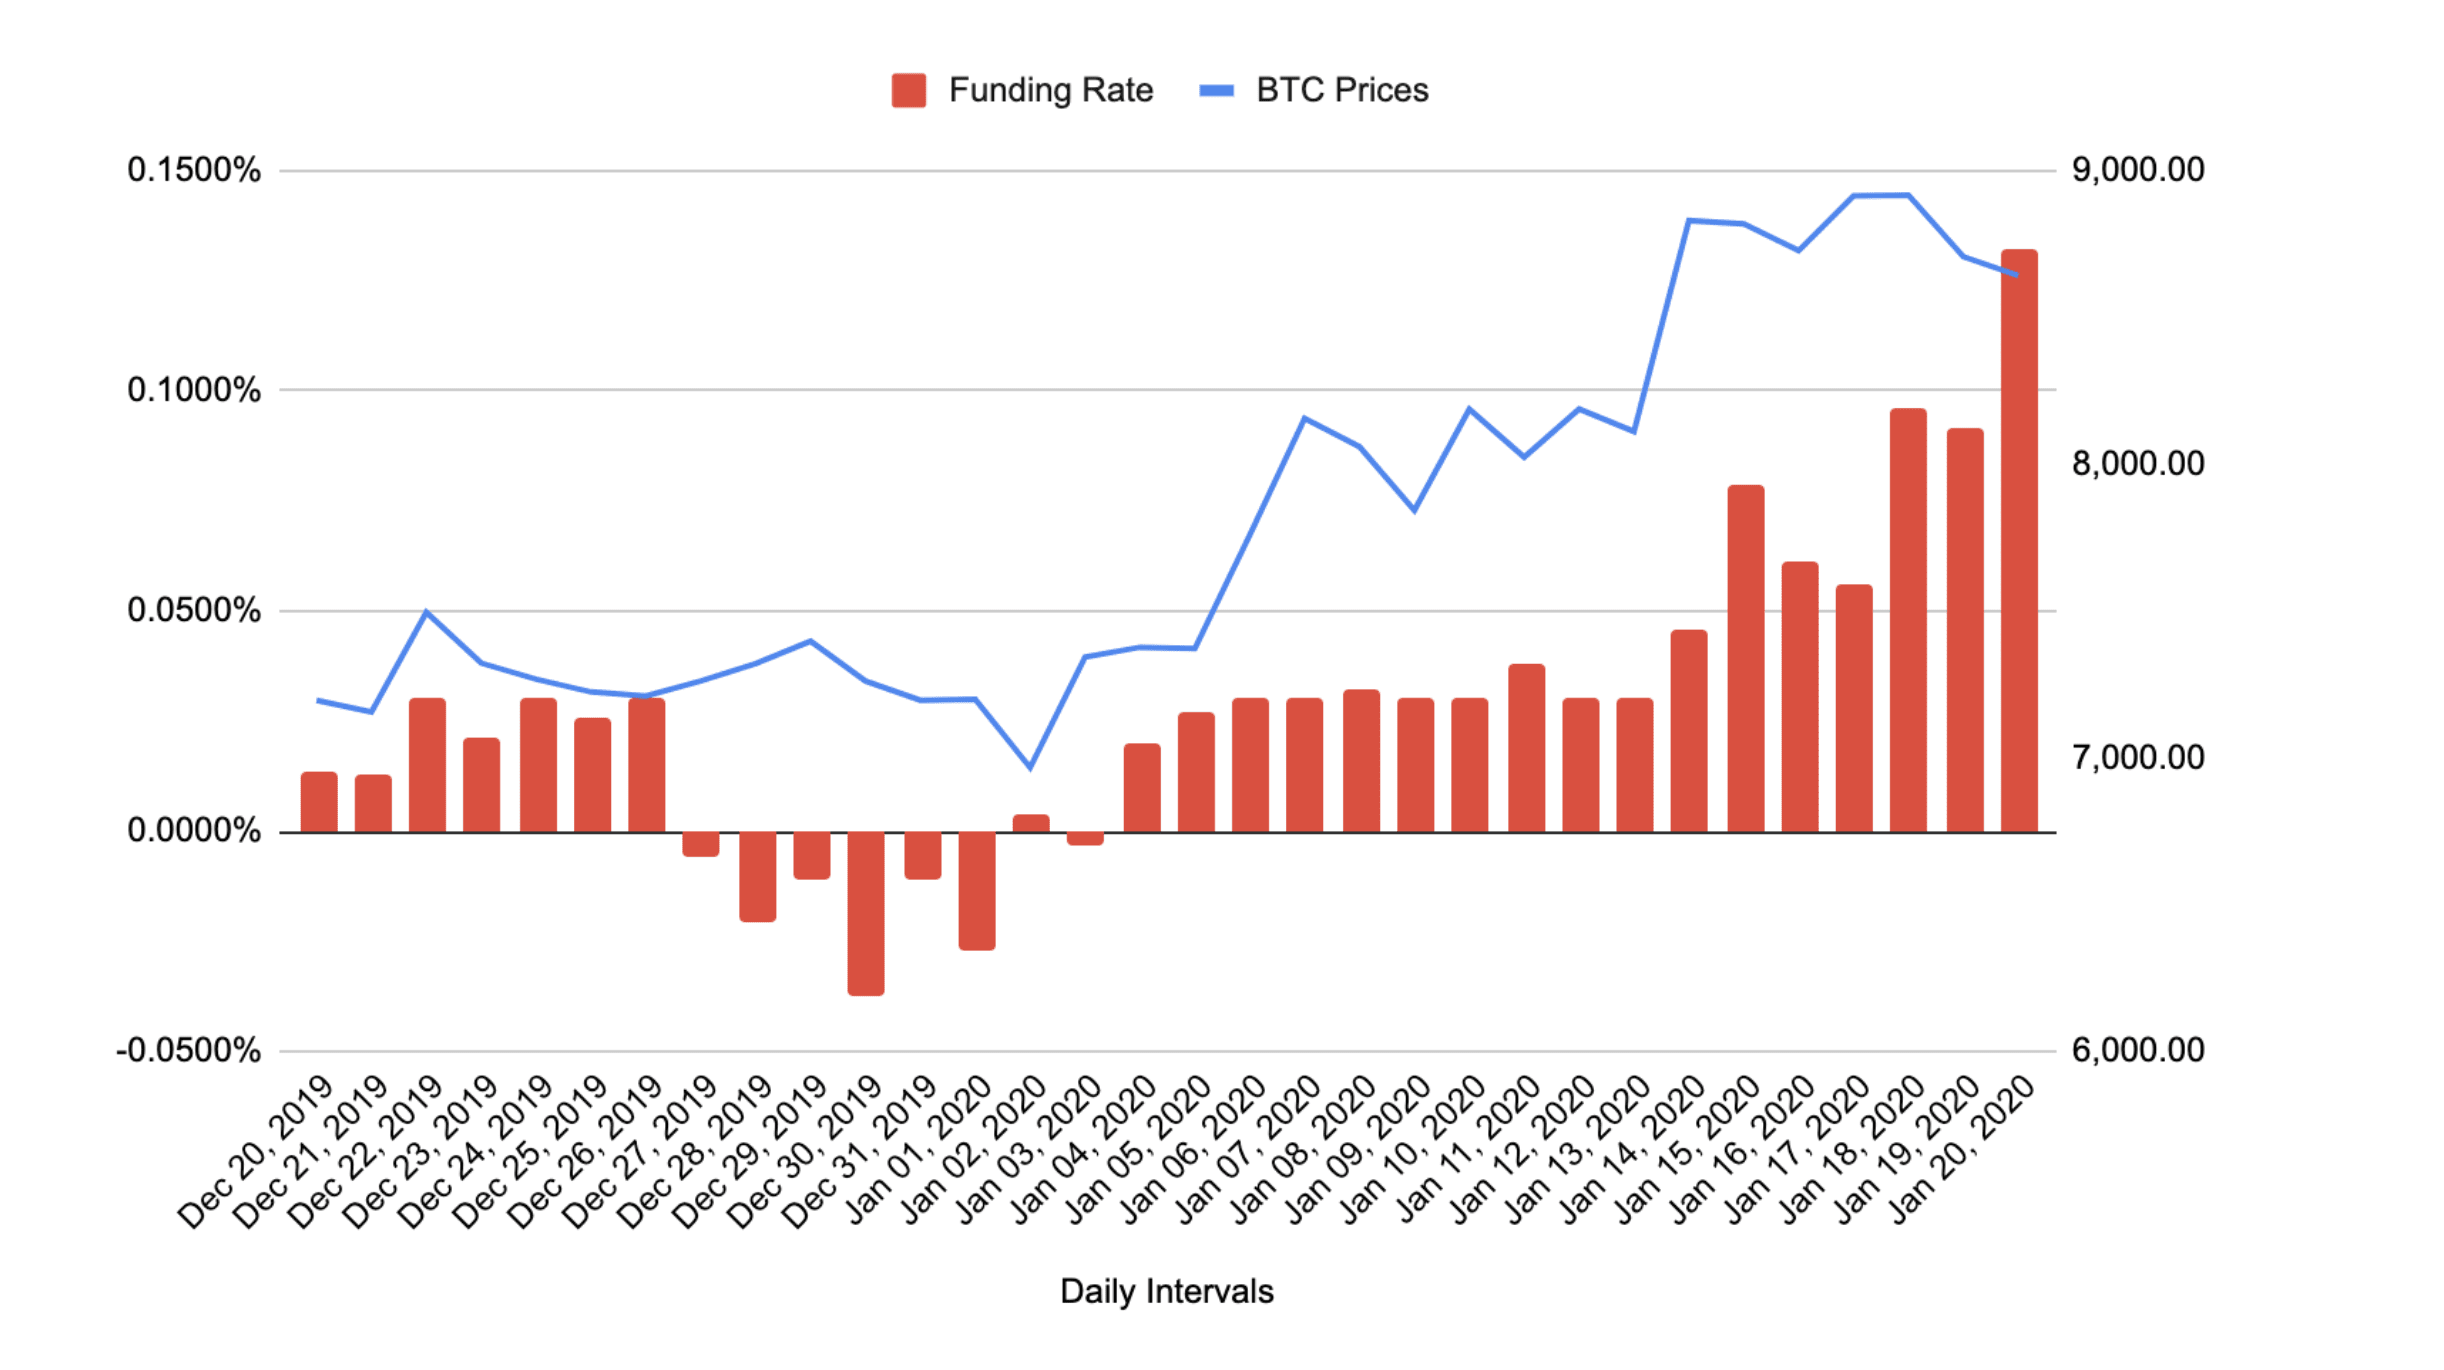Click the -0.0500% left axis label
Image resolution: width=2444 pixels, height=1370 pixels.
[189, 1051]
